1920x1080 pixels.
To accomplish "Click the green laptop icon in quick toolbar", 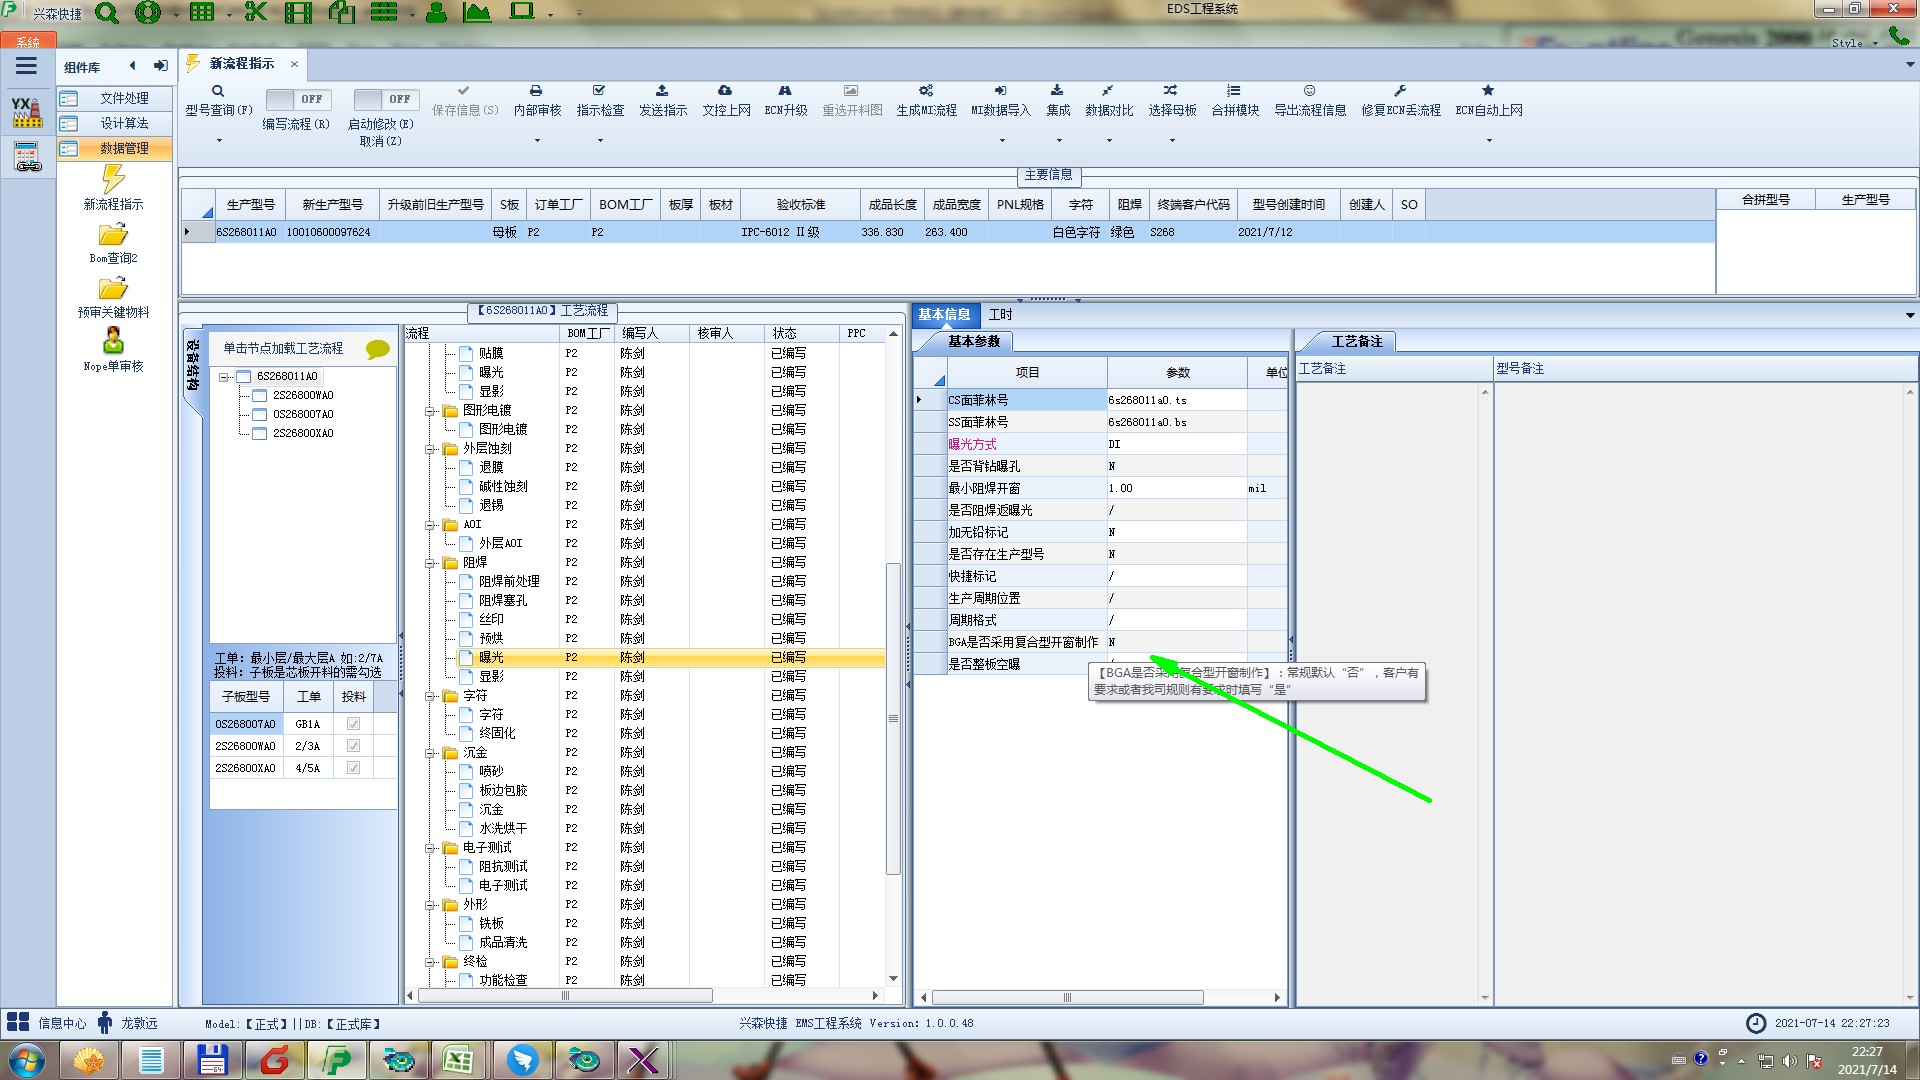I will 522,12.
